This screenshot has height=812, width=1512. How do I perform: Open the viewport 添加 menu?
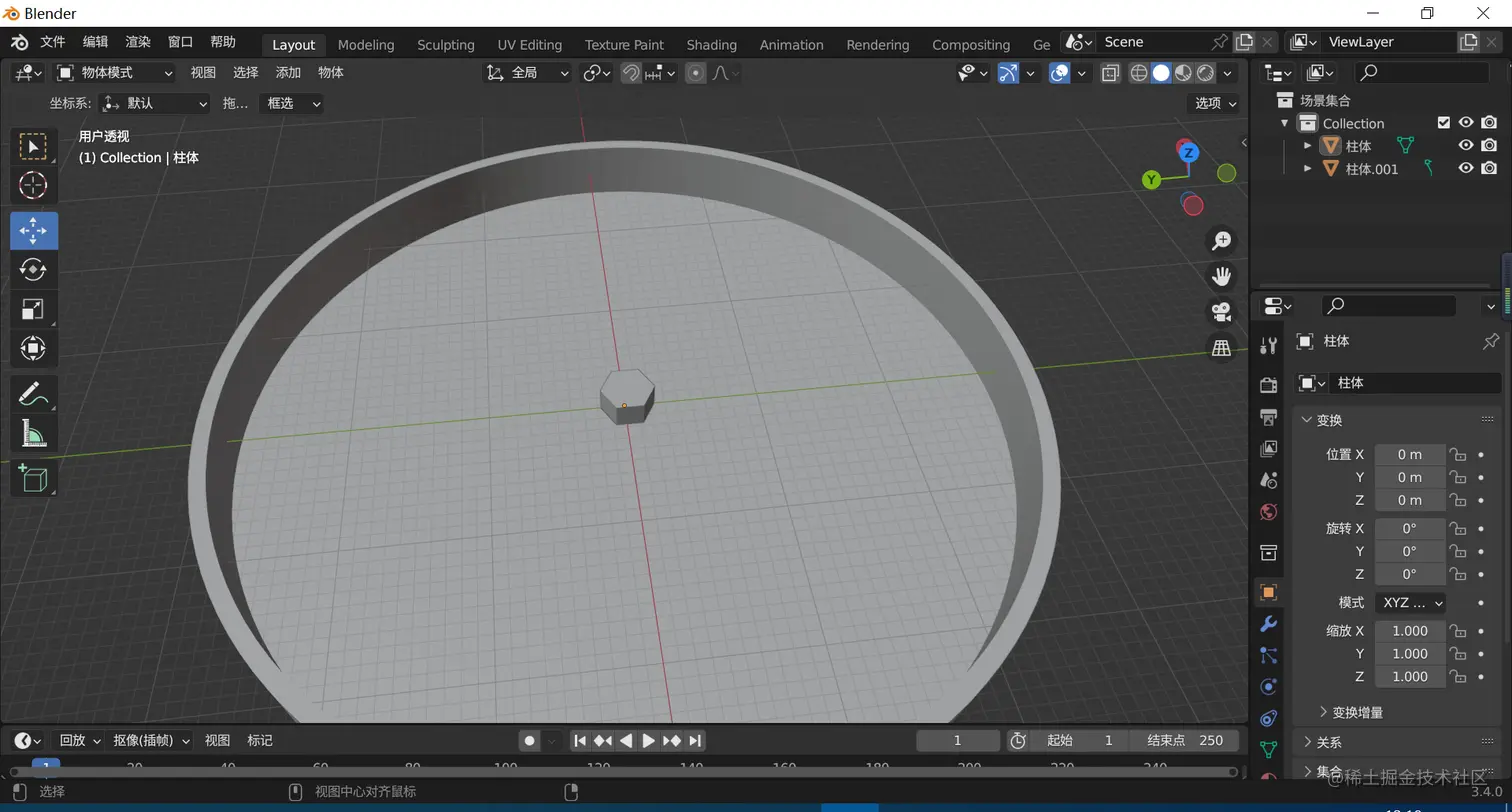(x=288, y=73)
